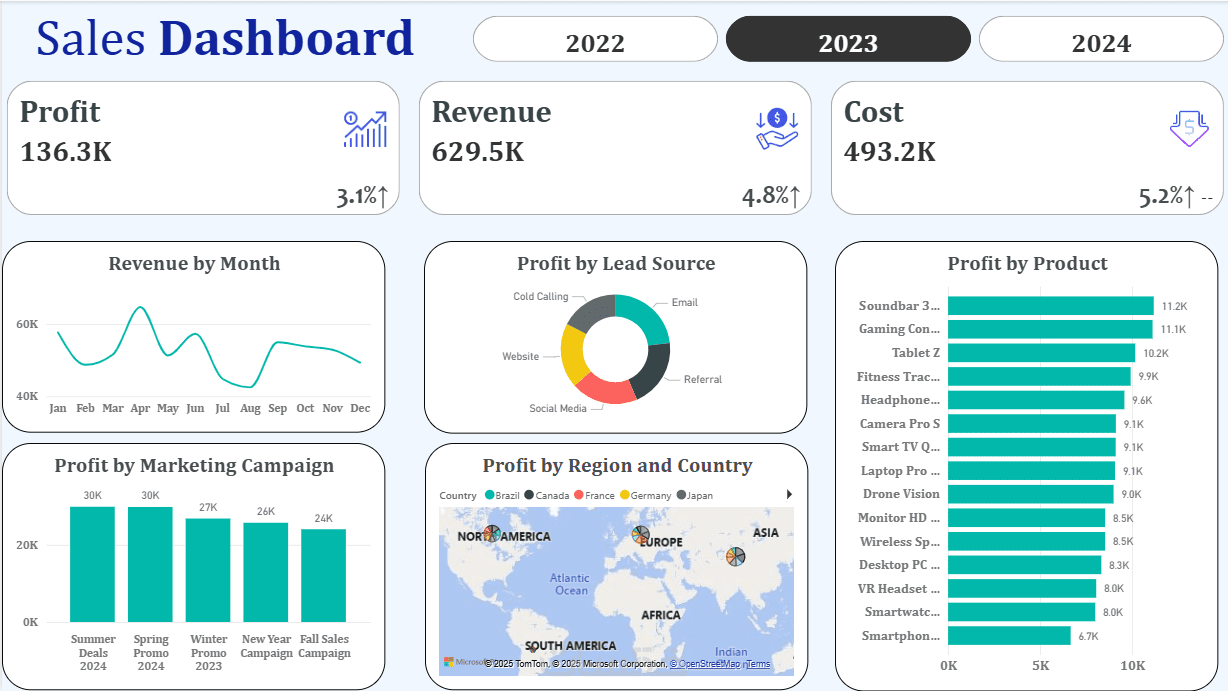Select the Cold Calling donut segment
Image resolution: width=1228 pixels, height=691 pixels.
(x=591, y=312)
